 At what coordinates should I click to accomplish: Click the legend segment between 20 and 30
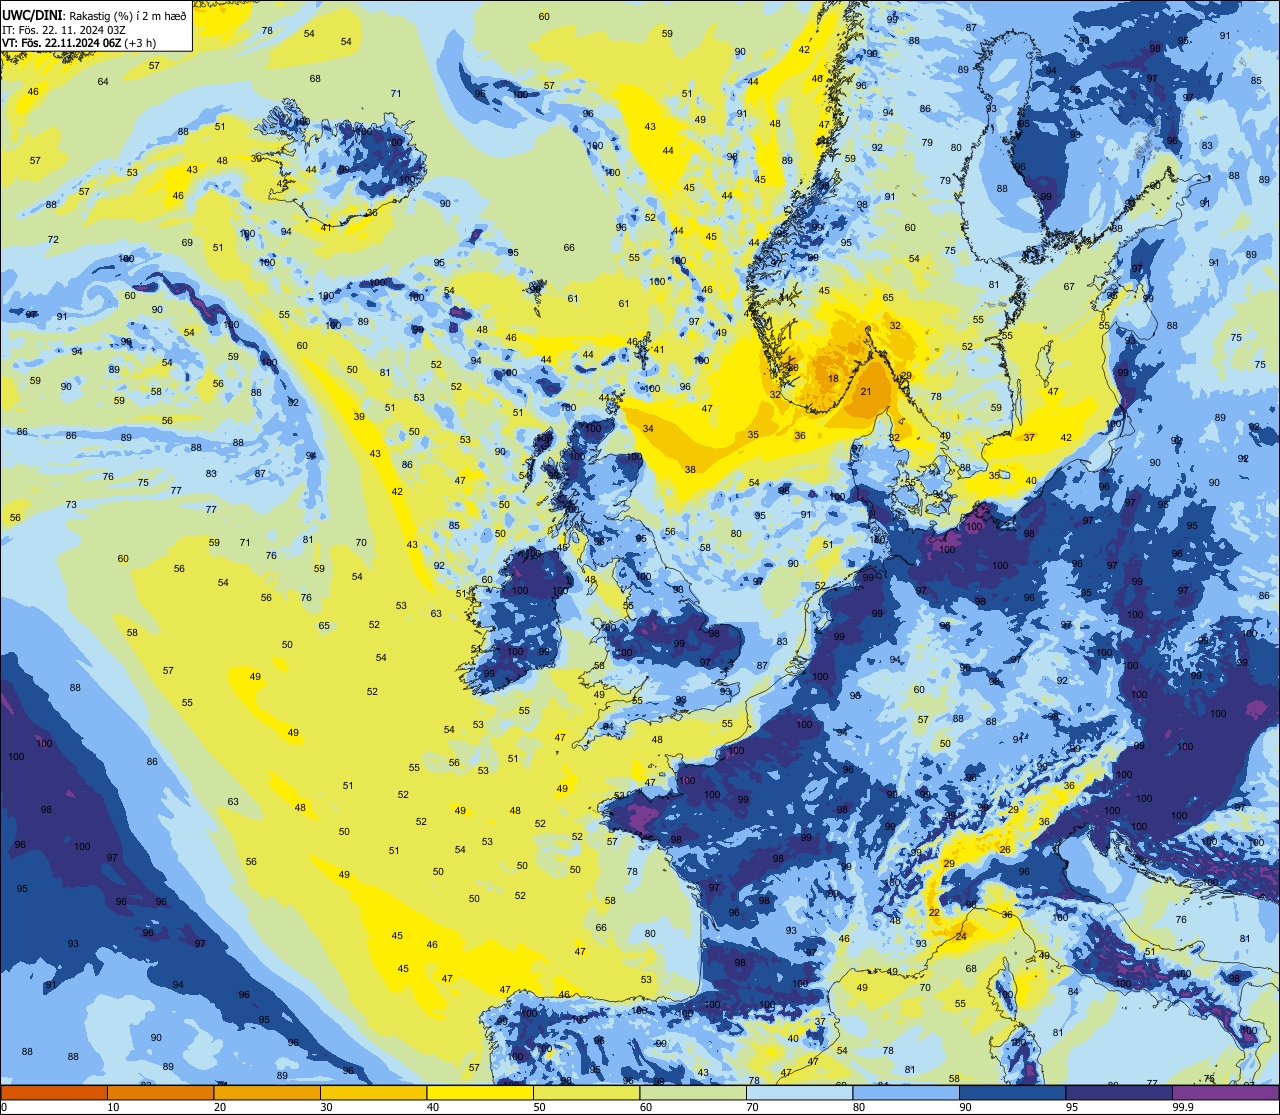267,1092
